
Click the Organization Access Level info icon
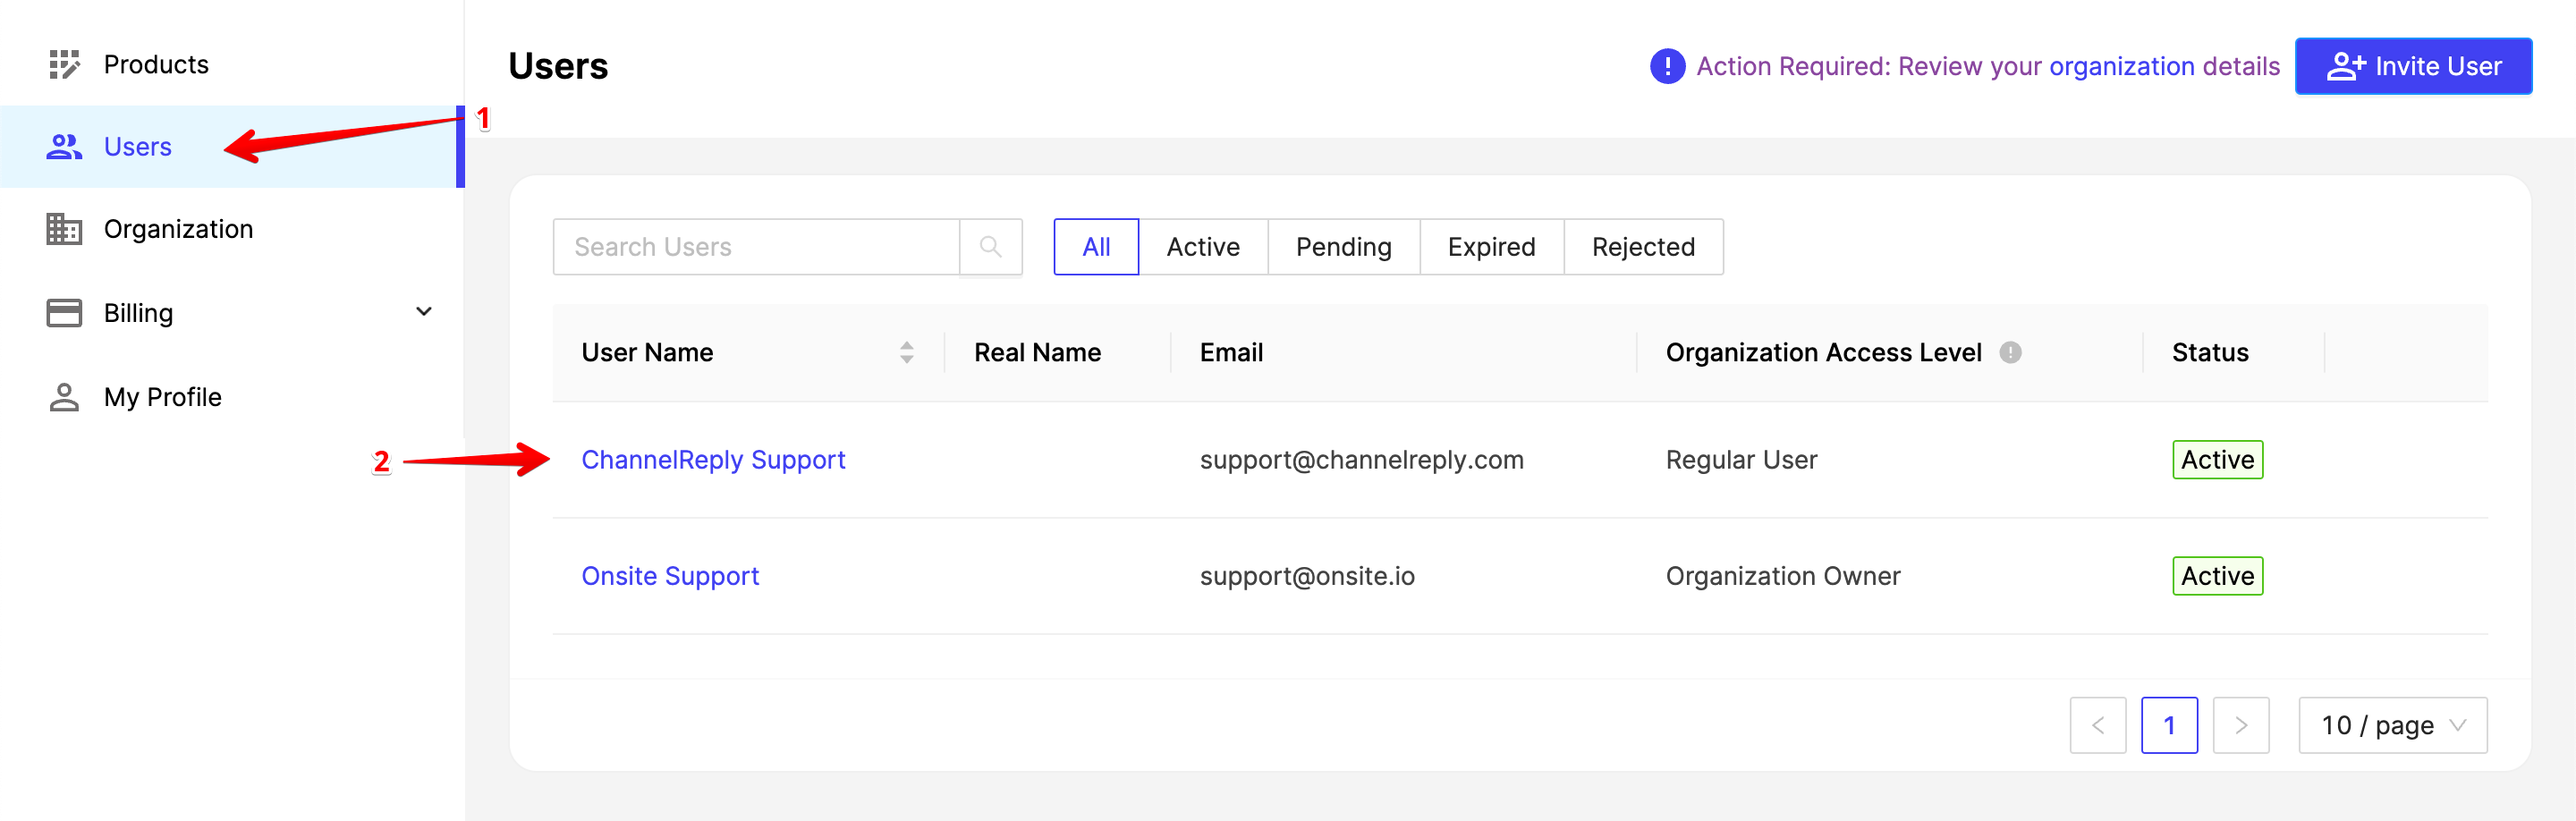(x=2010, y=352)
